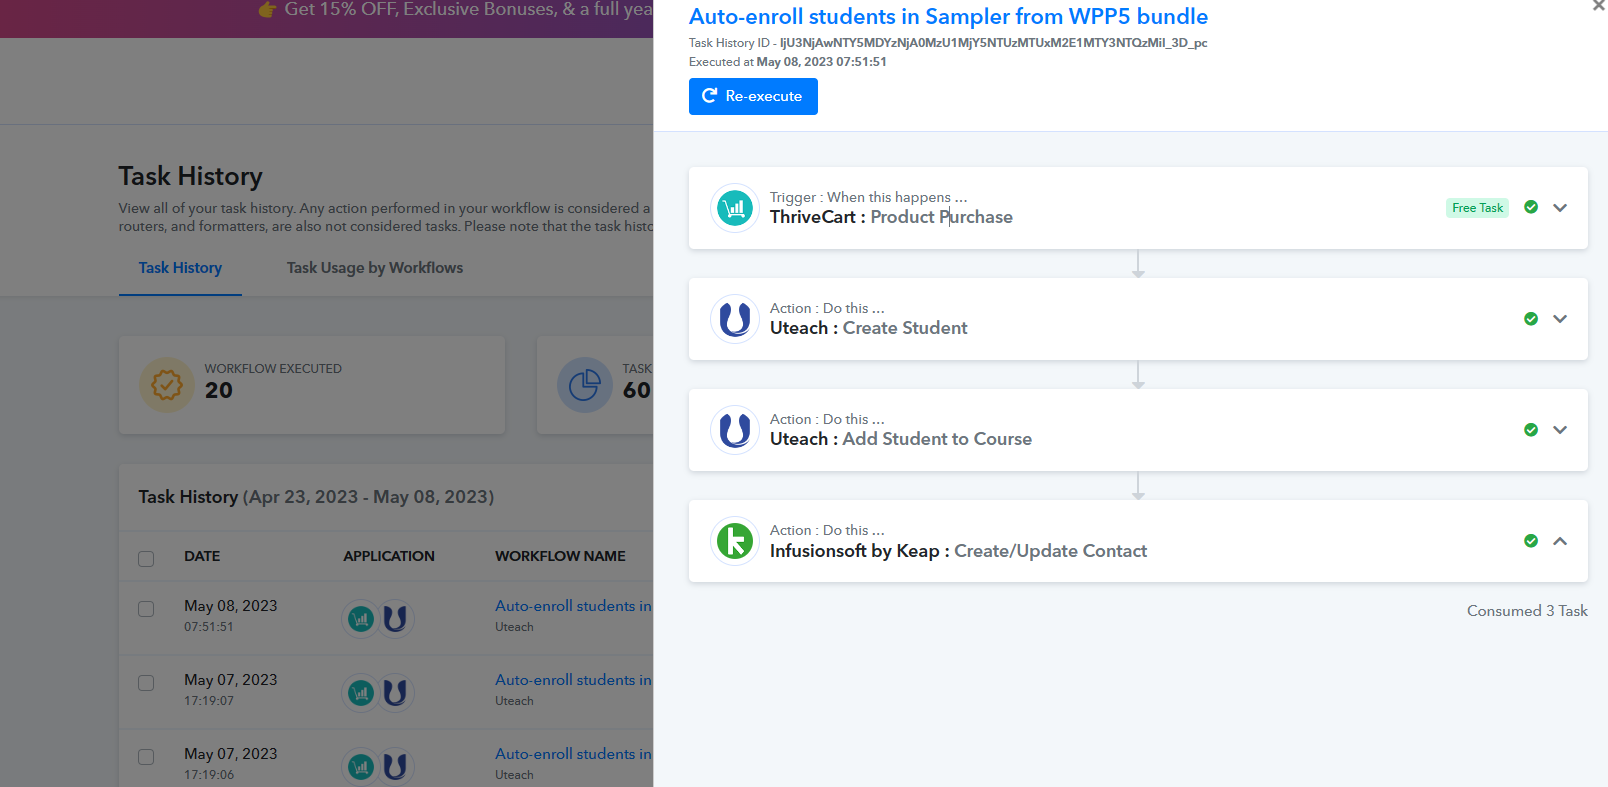The height and width of the screenshot is (787, 1608).
Task: Click Uteach app icon in the 07:51:51 row
Action: pyautogui.click(x=395, y=619)
